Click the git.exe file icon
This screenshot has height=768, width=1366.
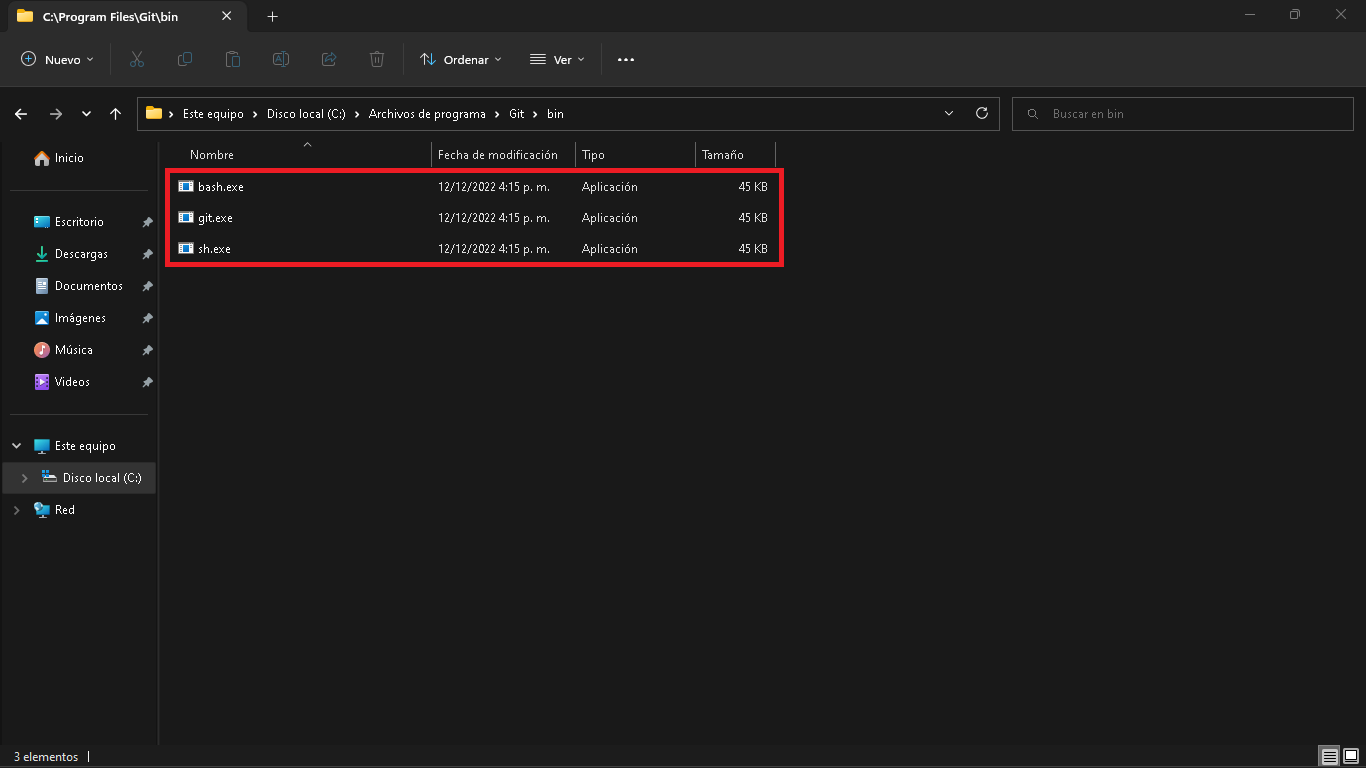186,218
